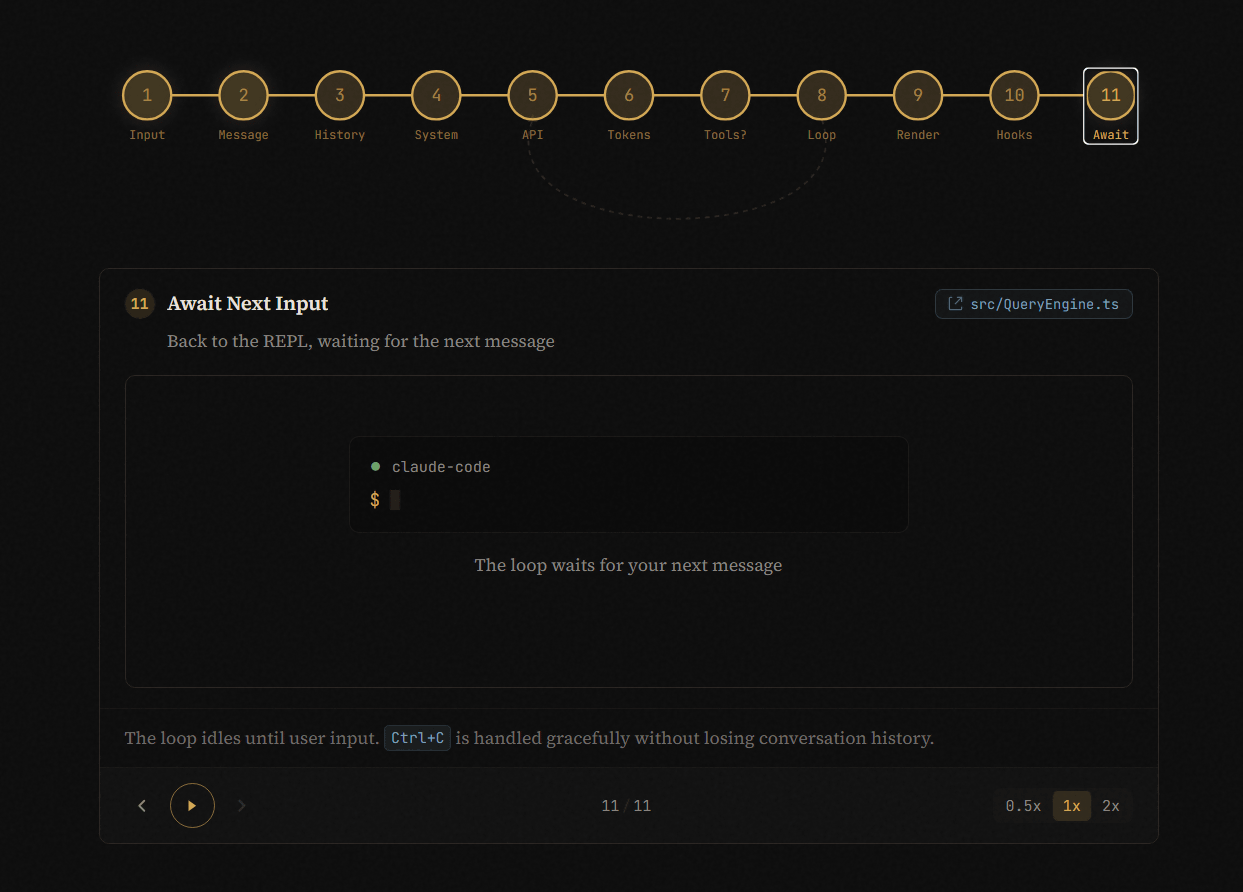Select step 6 Tokens circle

pos(629,96)
